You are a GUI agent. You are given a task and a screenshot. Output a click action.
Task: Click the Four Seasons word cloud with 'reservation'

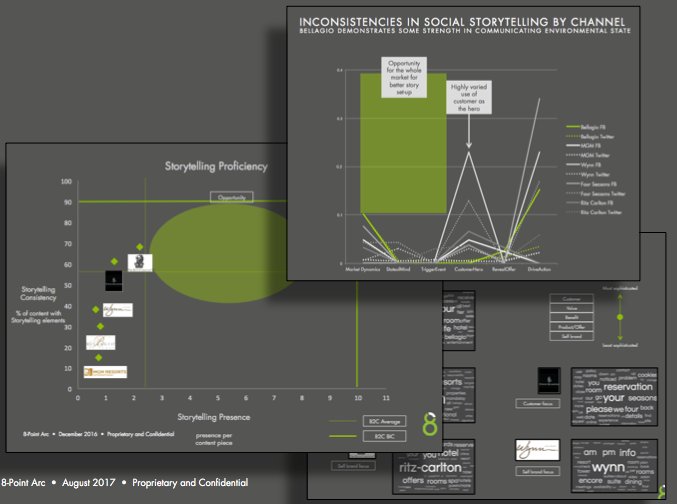pyautogui.click(x=614, y=397)
